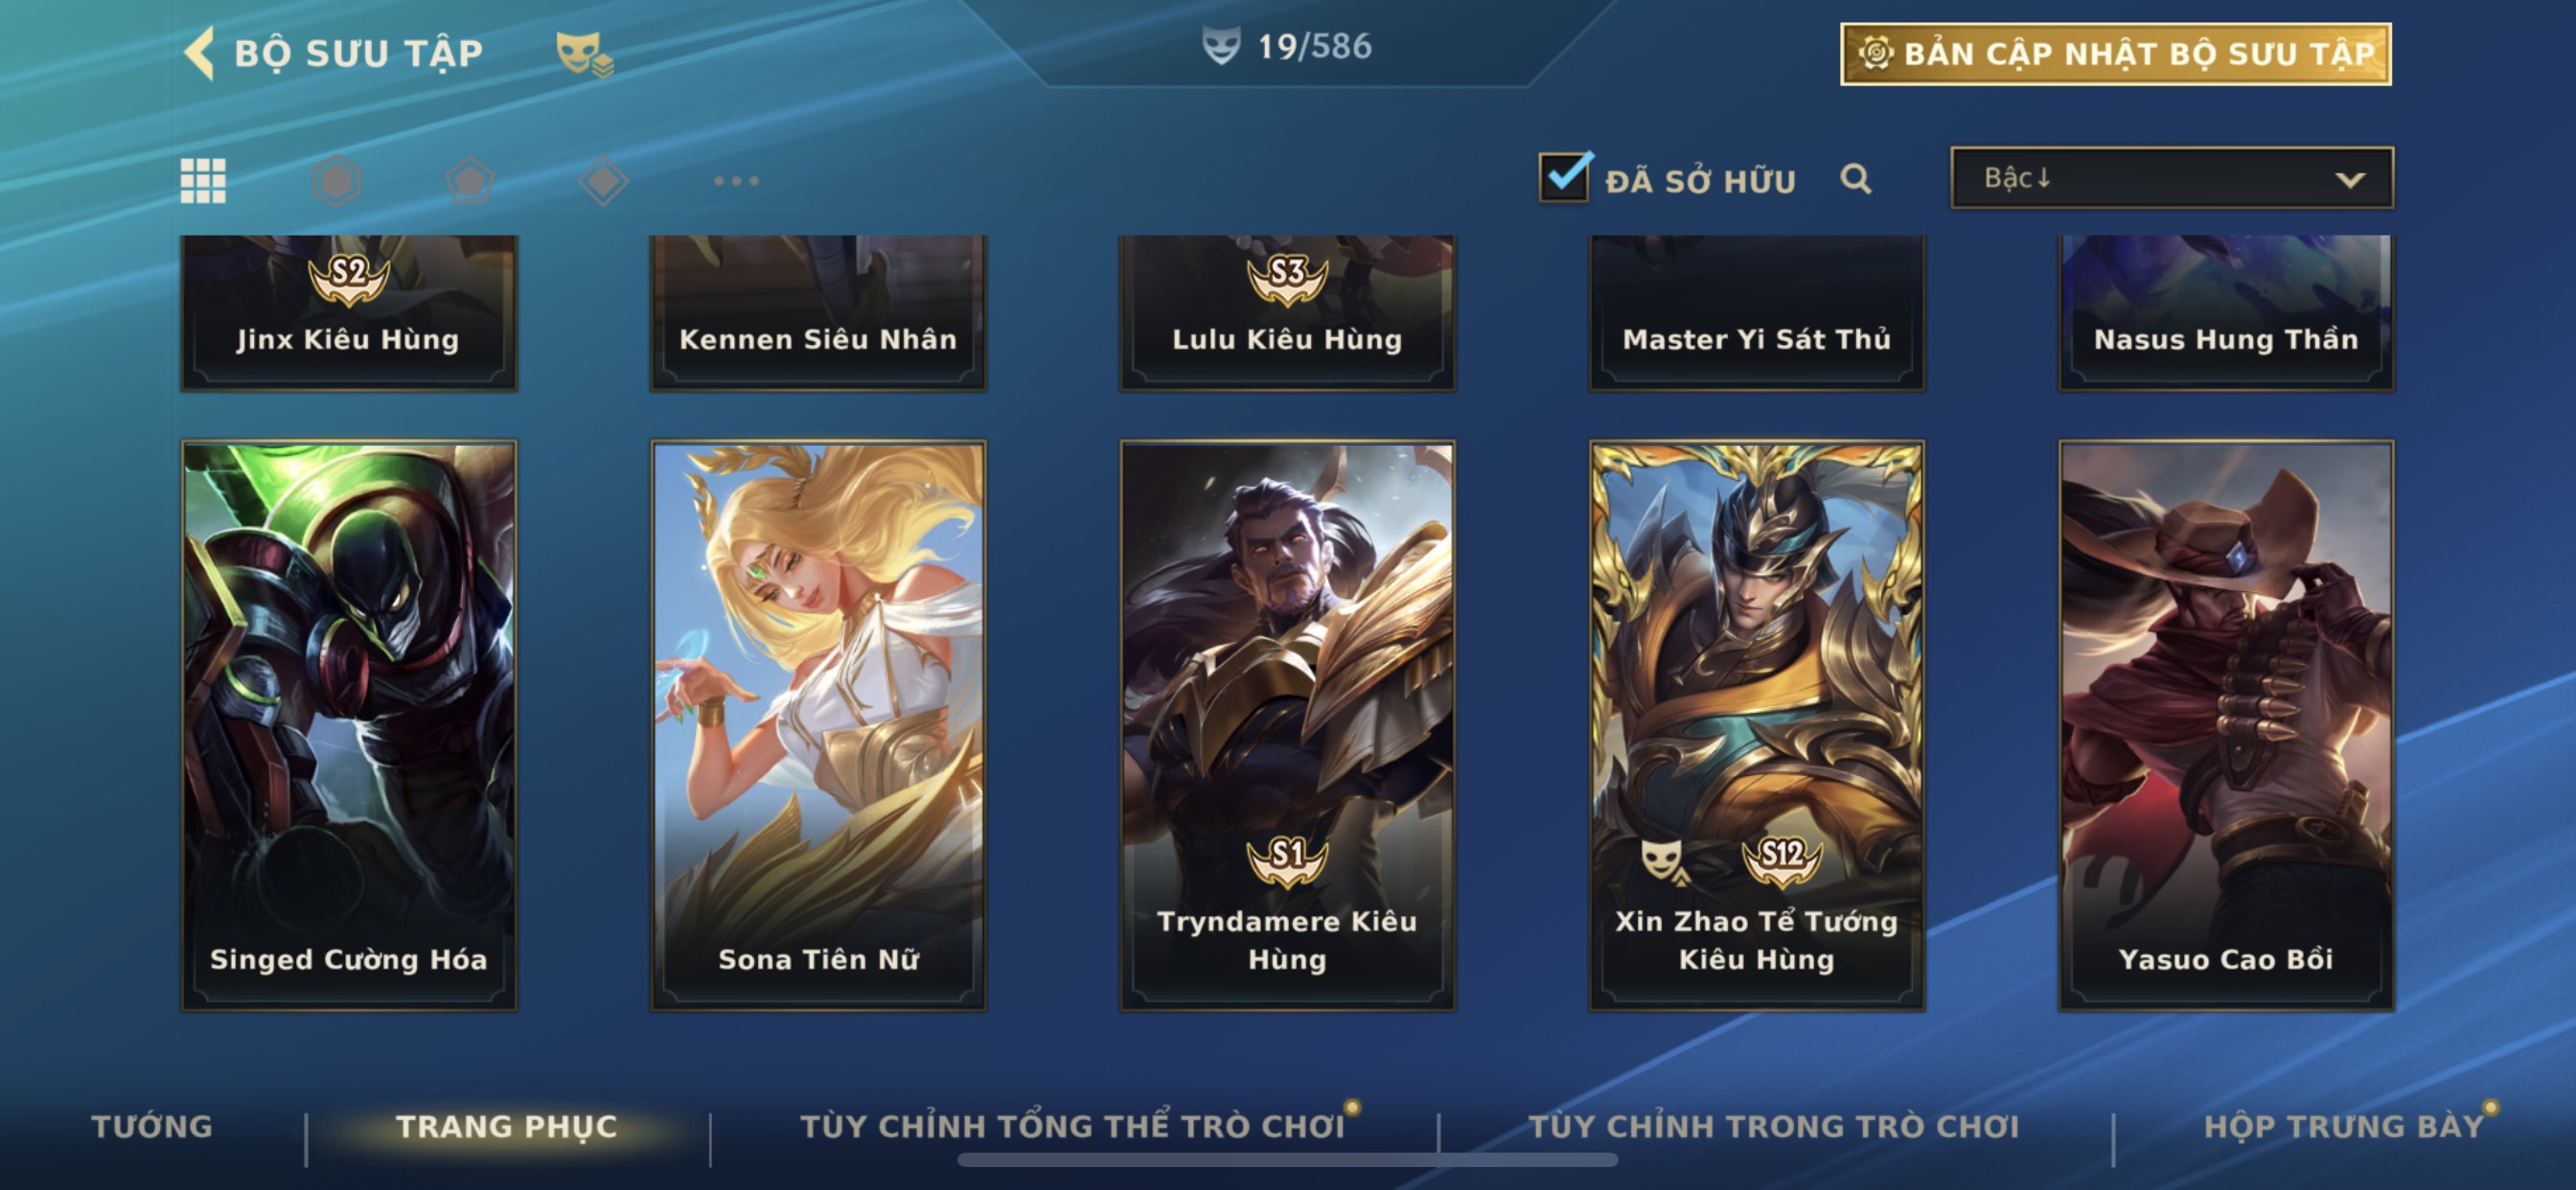Screen dimensions: 2576x1190
Task: Open the three-dots more filters icon
Action: (x=737, y=181)
